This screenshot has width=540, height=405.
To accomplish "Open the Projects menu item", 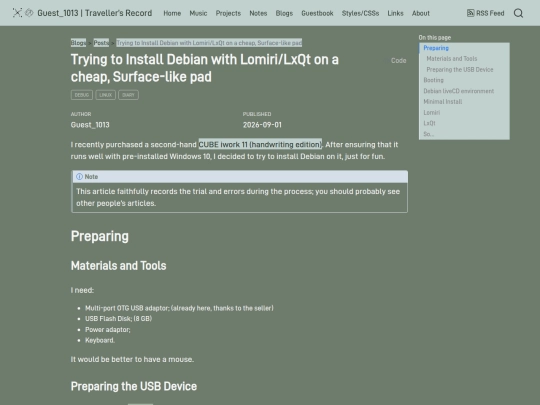I will tap(228, 13).
